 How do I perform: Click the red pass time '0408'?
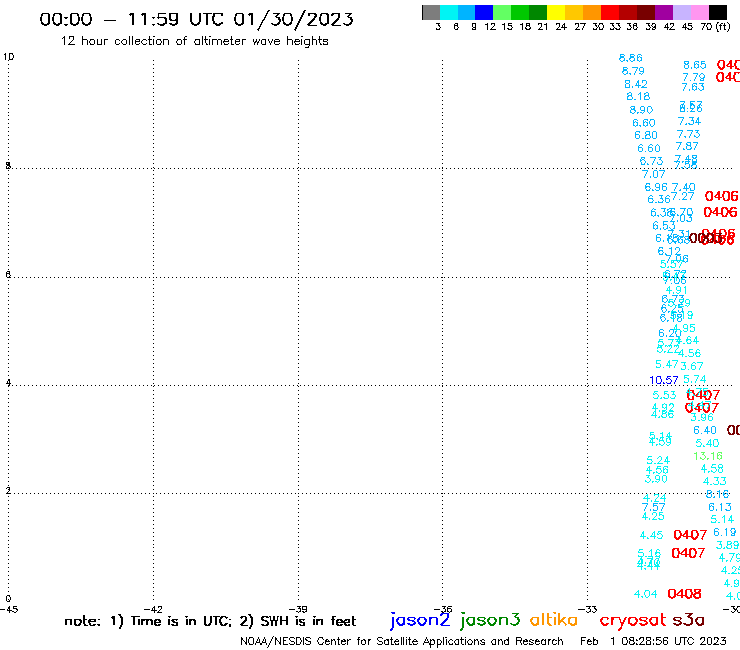[684, 594]
